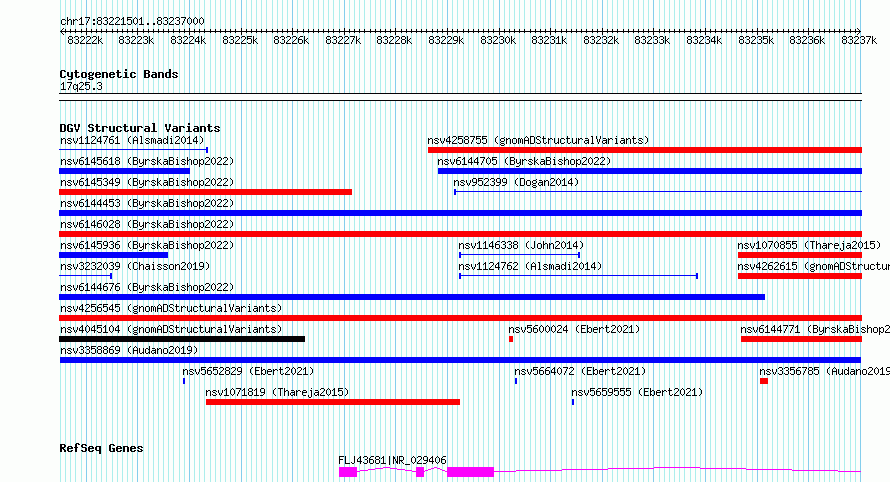Click the 83223k ruler label
The height and width of the screenshot is (482, 890).
136,40
